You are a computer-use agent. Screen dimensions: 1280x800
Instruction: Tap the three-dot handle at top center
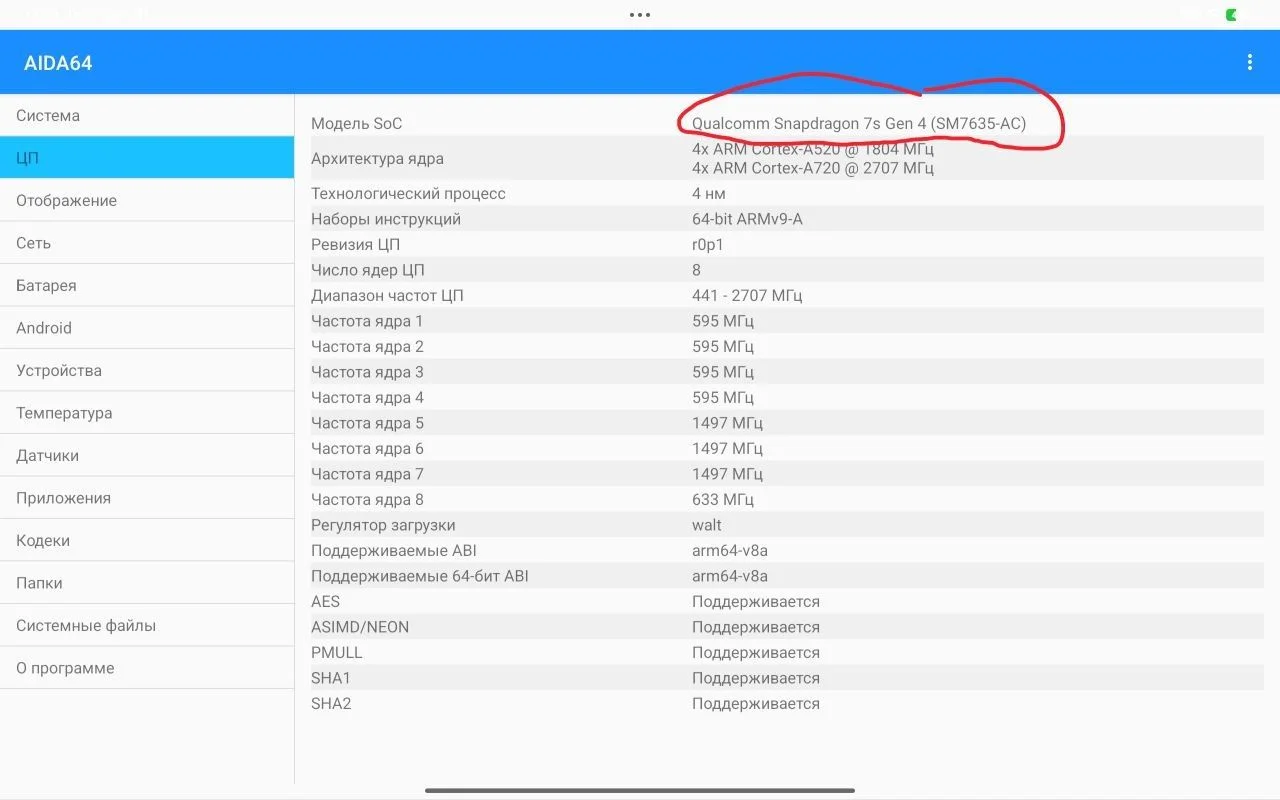(x=640, y=15)
